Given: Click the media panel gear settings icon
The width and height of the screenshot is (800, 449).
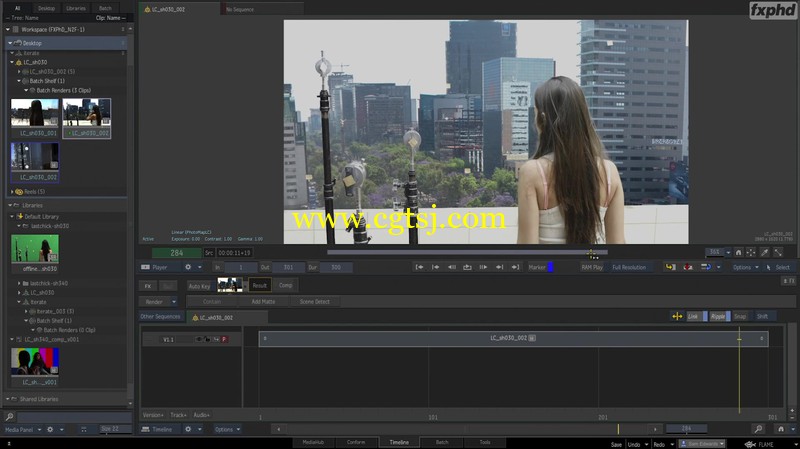Looking at the screenshot, I should click(50, 430).
